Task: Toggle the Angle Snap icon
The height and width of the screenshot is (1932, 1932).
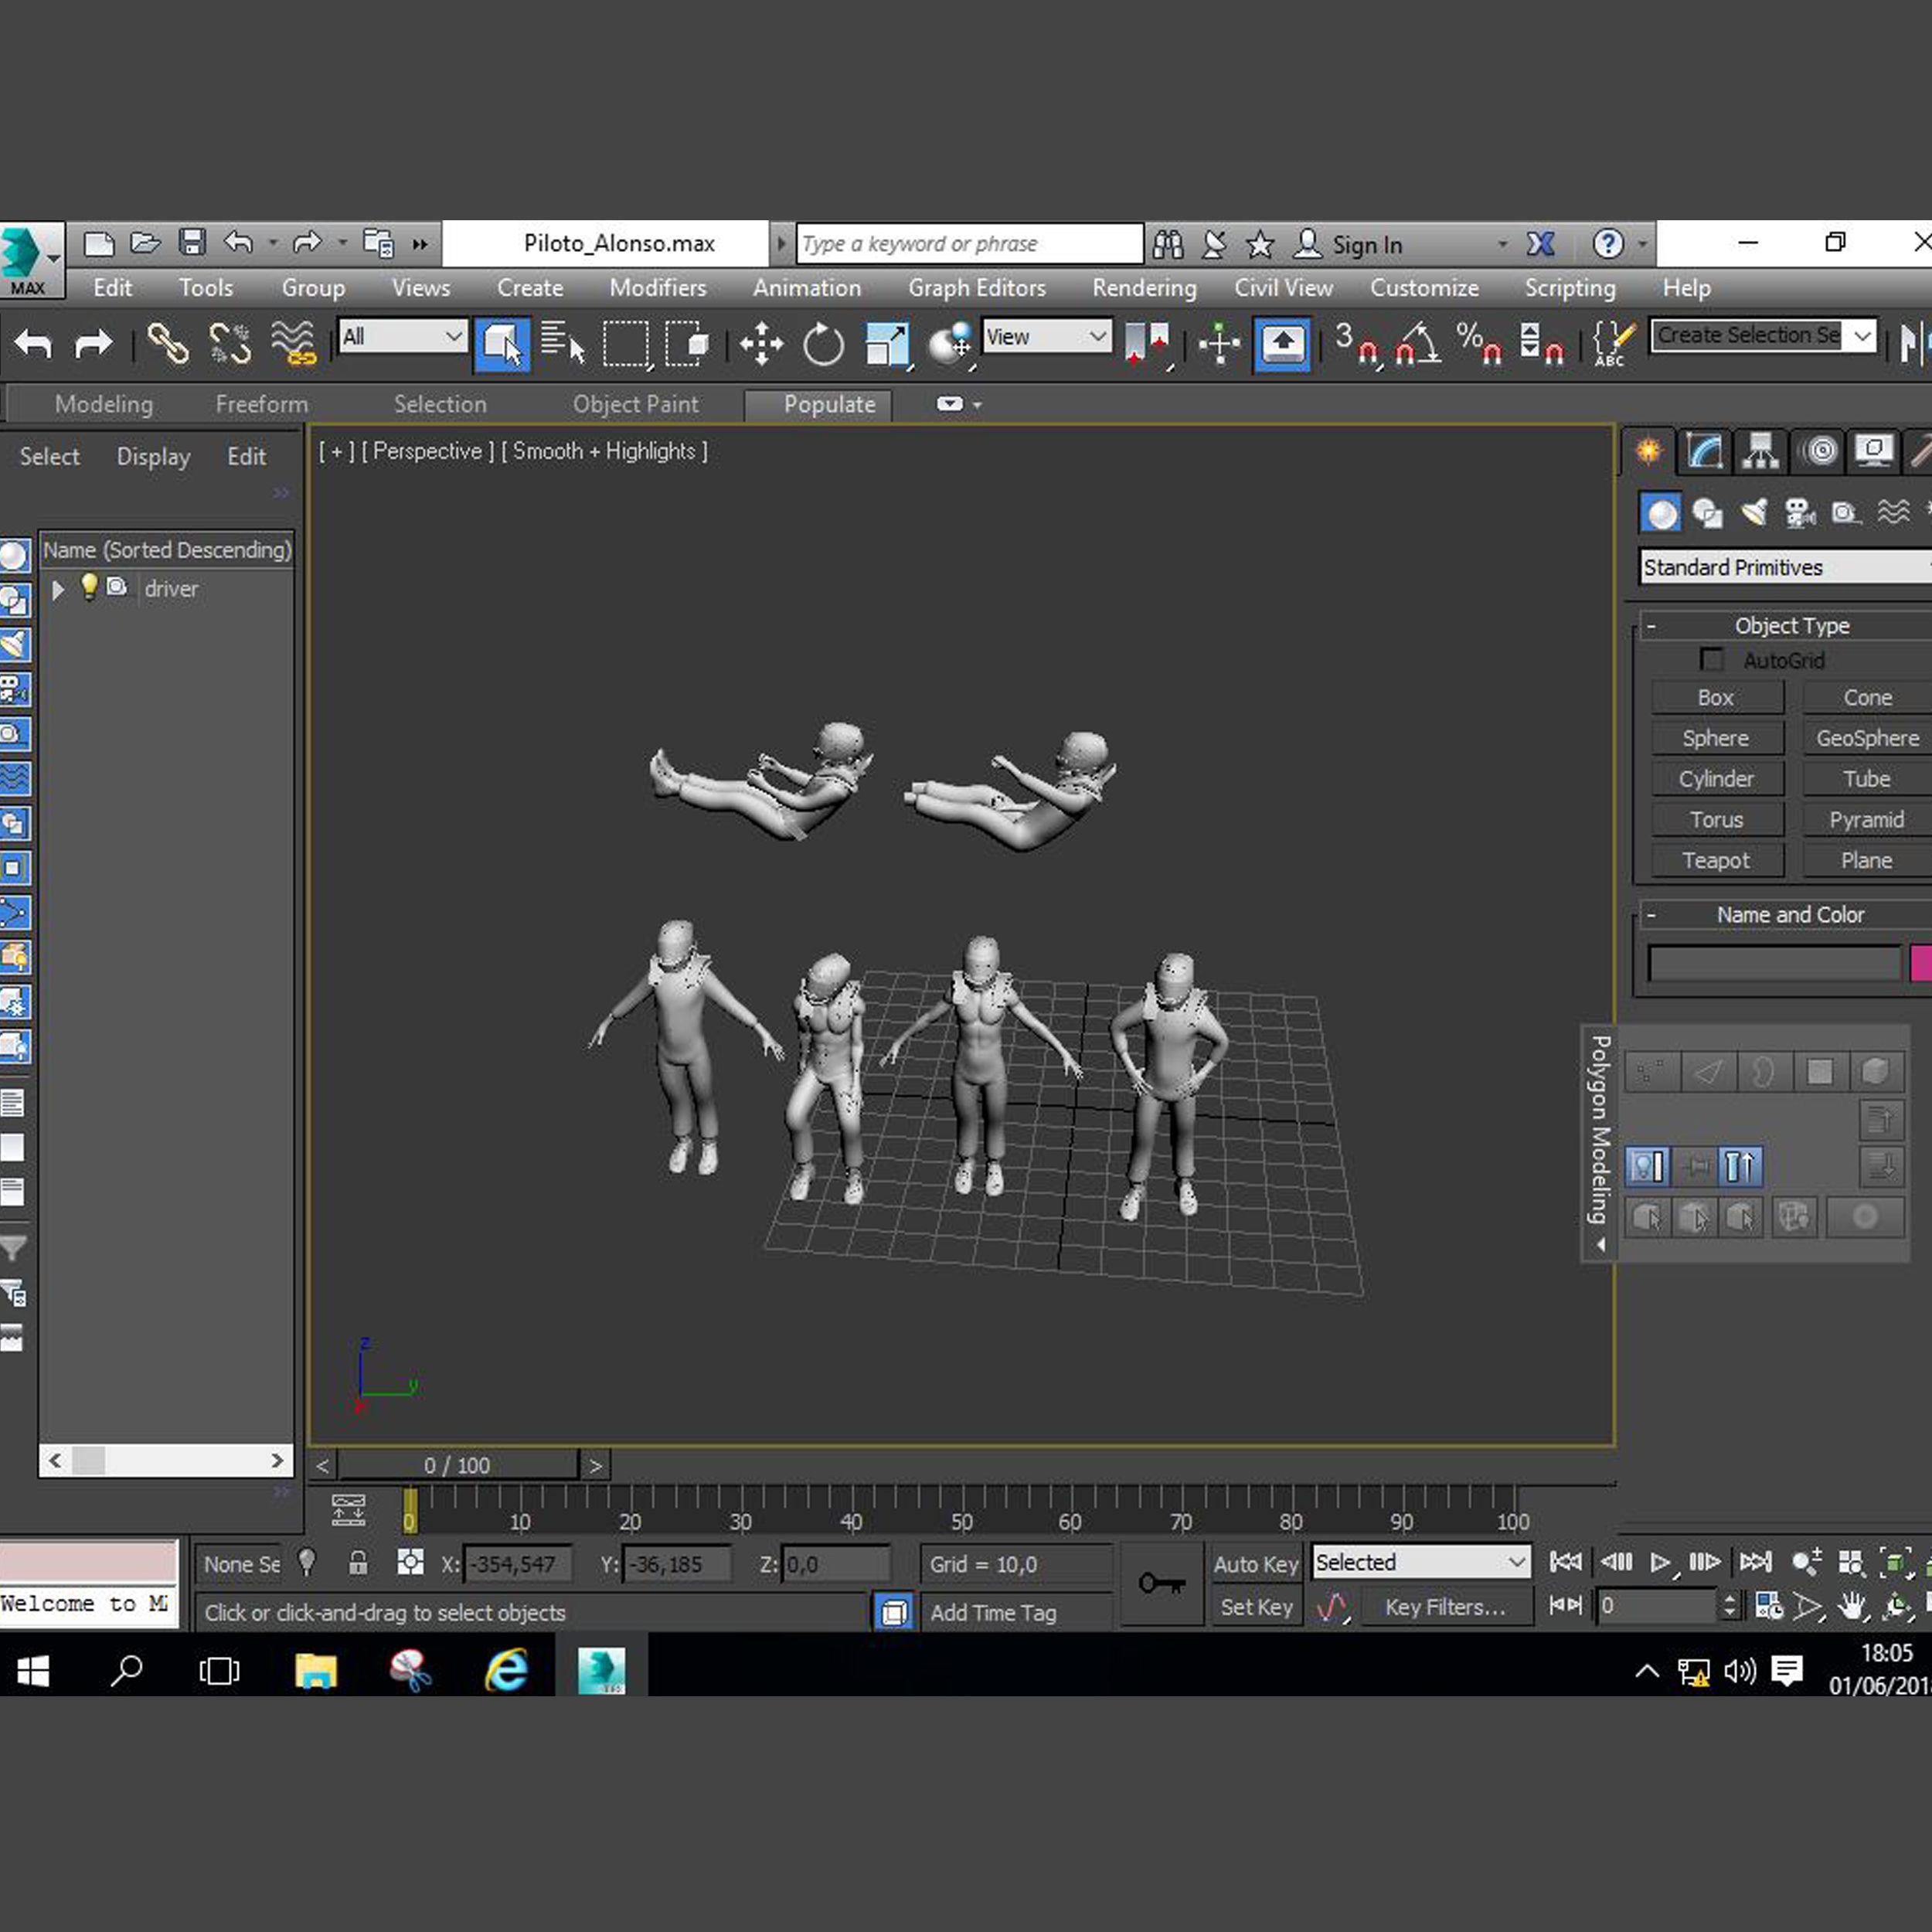Action: click(x=1418, y=344)
